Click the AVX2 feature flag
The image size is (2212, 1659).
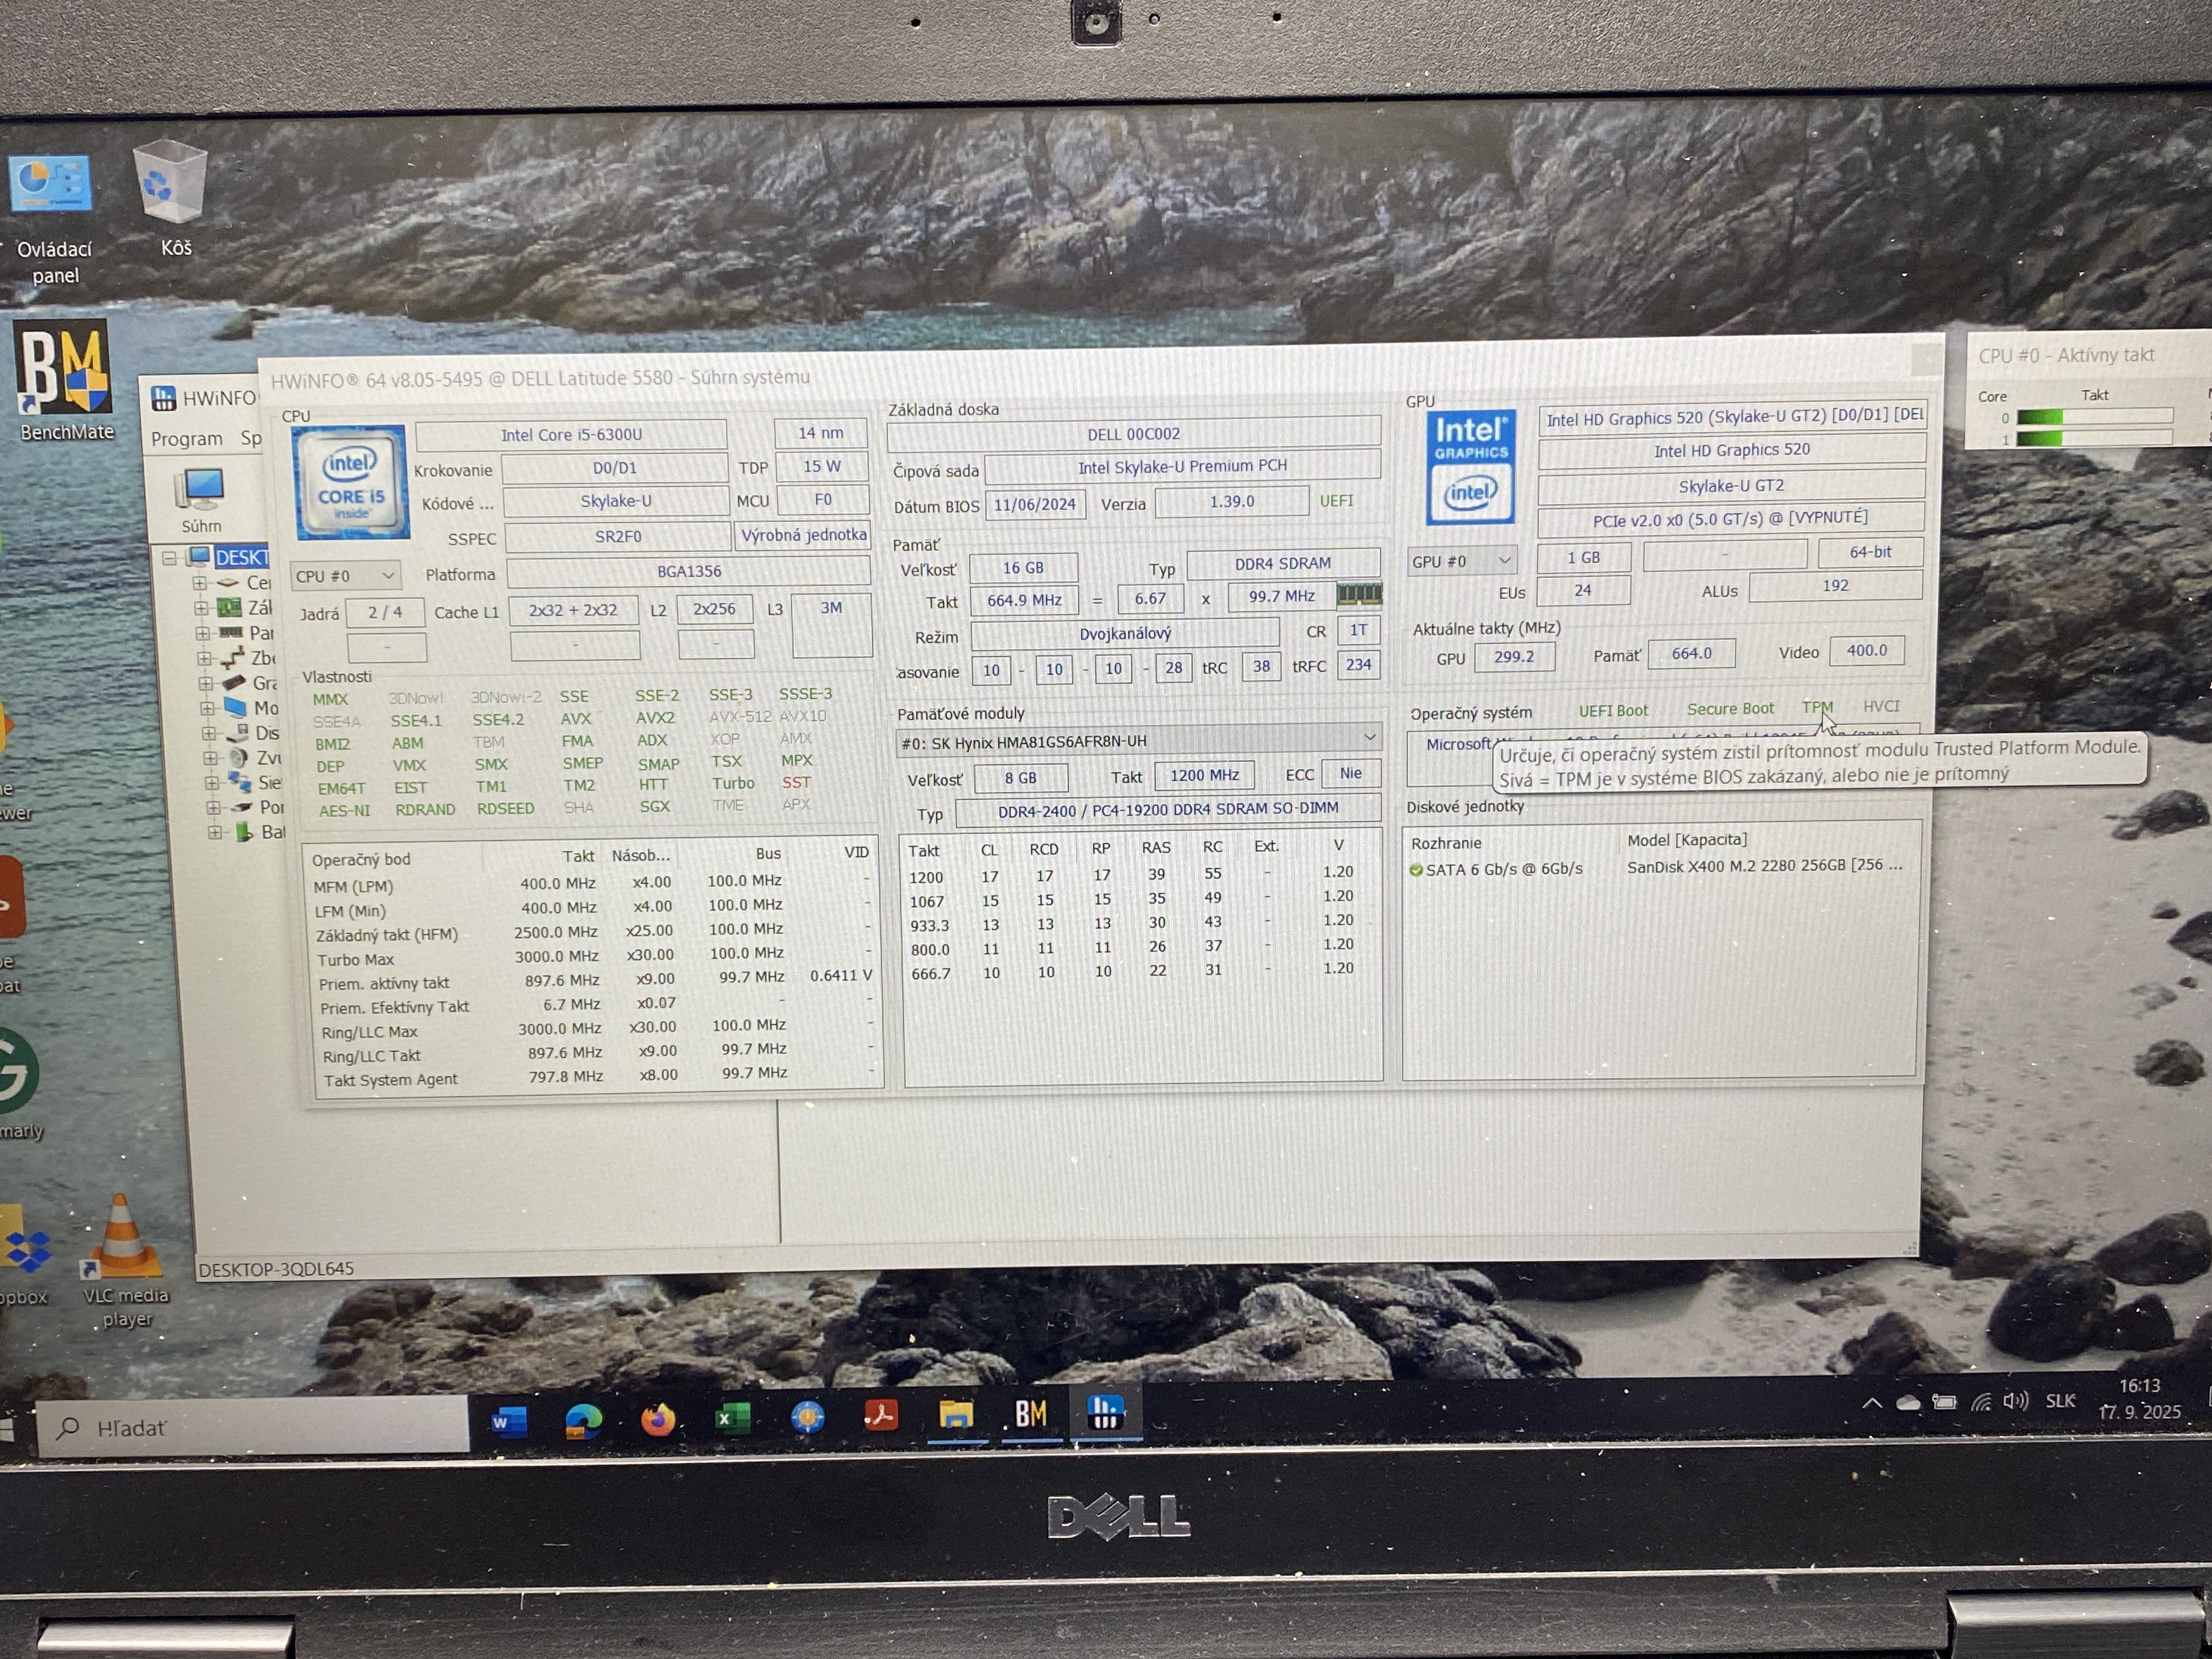click(x=655, y=717)
